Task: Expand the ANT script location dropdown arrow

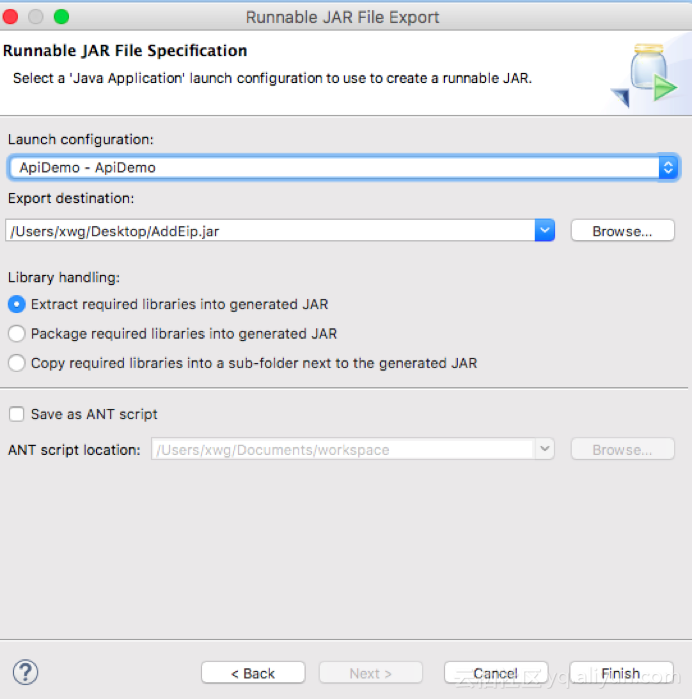Action: tap(544, 449)
